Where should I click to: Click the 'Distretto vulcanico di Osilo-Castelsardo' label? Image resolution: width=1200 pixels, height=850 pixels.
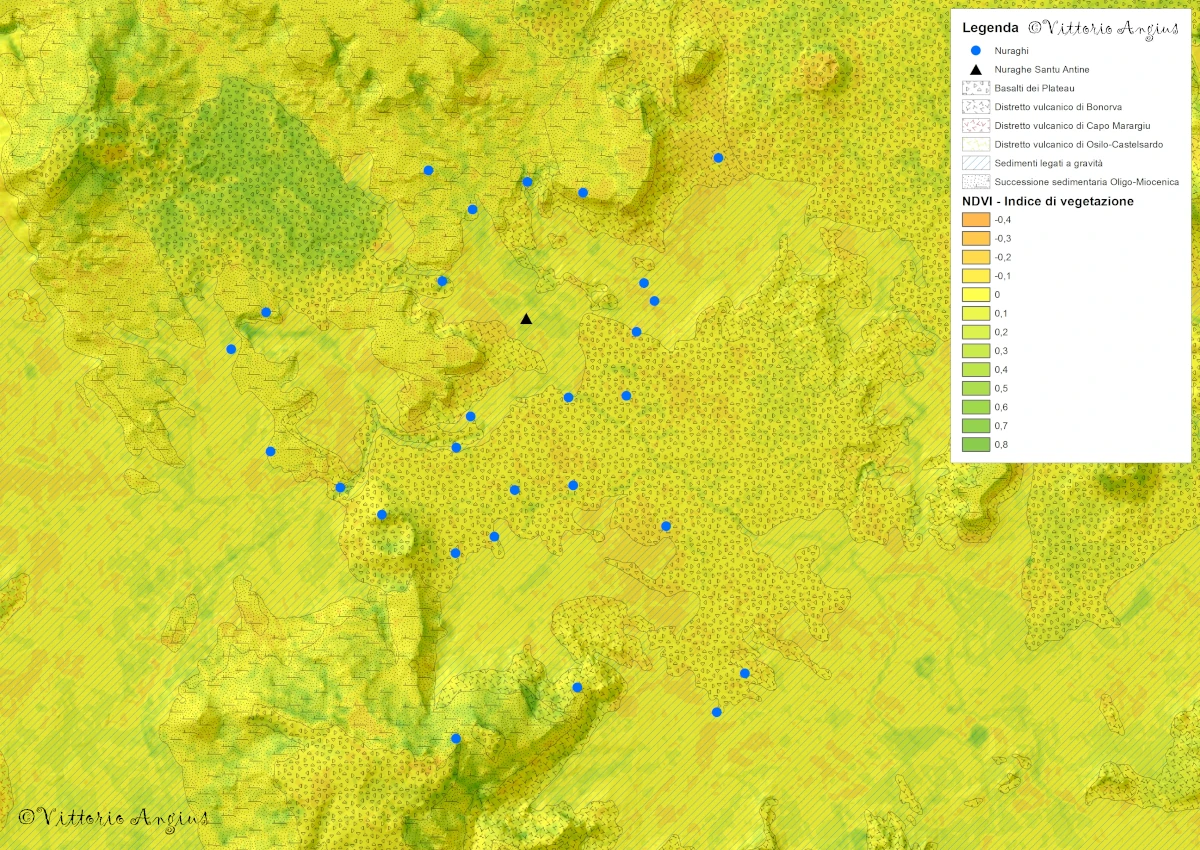(x=1079, y=144)
